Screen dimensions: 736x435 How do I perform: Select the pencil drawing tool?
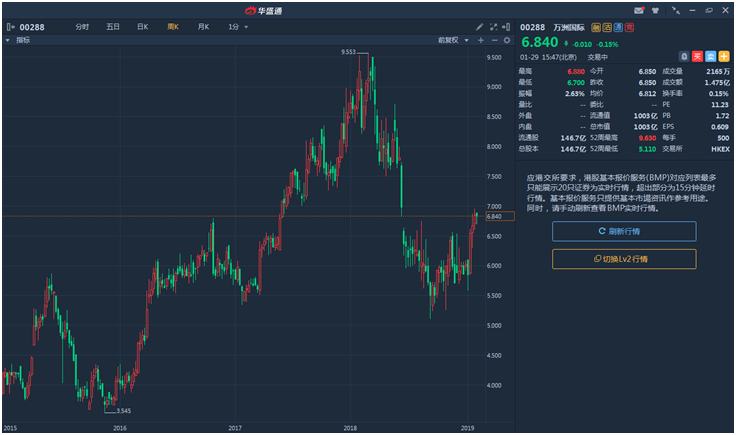point(479,27)
